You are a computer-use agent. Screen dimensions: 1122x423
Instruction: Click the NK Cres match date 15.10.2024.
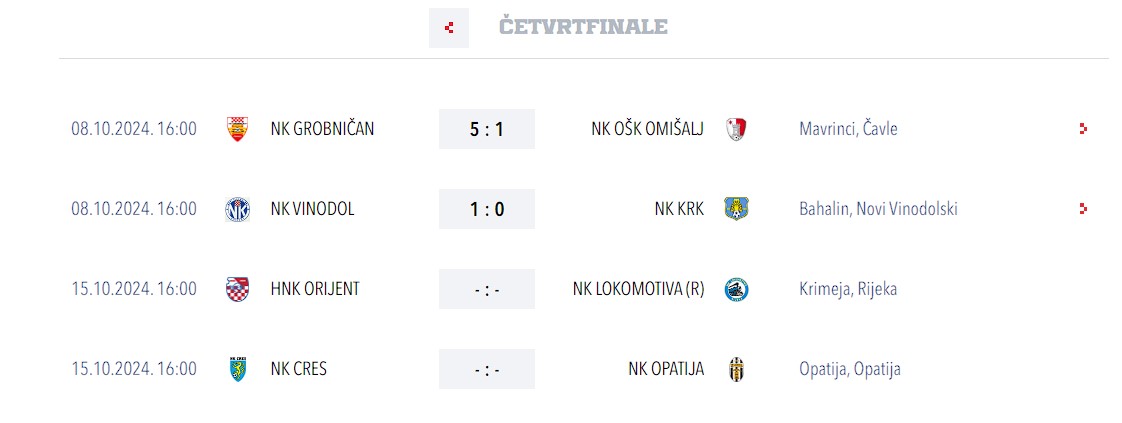pos(134,369)
